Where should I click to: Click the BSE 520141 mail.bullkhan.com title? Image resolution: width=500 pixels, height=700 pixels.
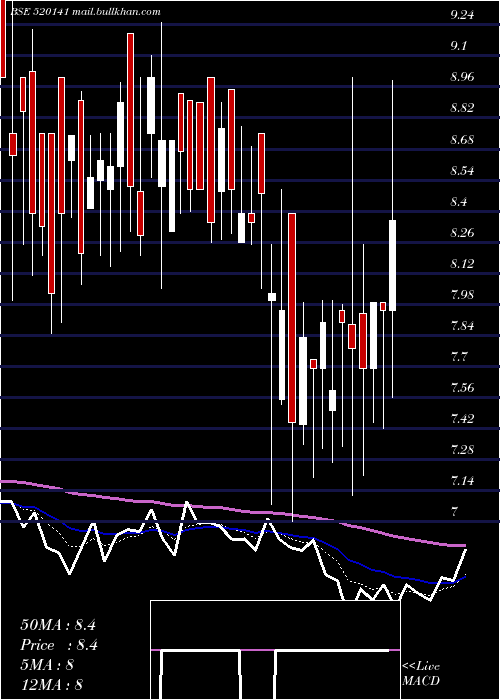(x=84, y=12)
